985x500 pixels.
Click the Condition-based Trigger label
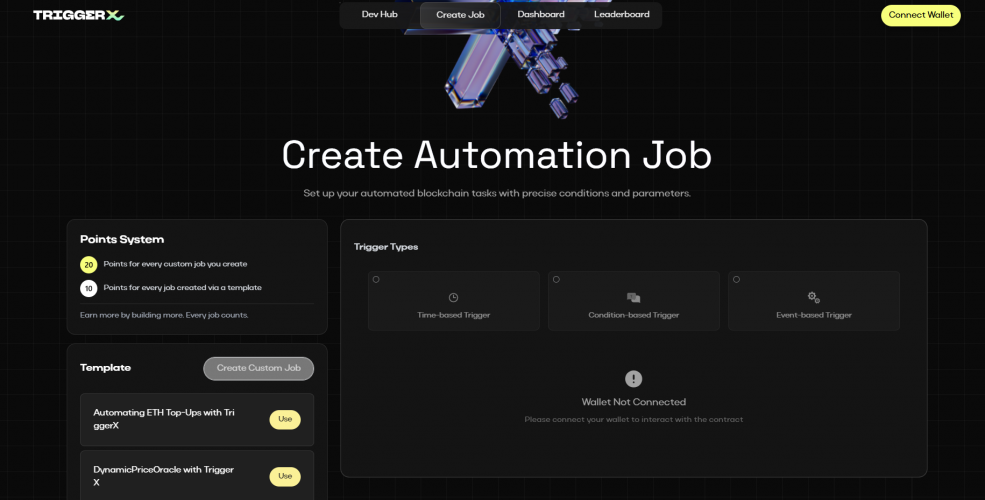coord(633,315)
